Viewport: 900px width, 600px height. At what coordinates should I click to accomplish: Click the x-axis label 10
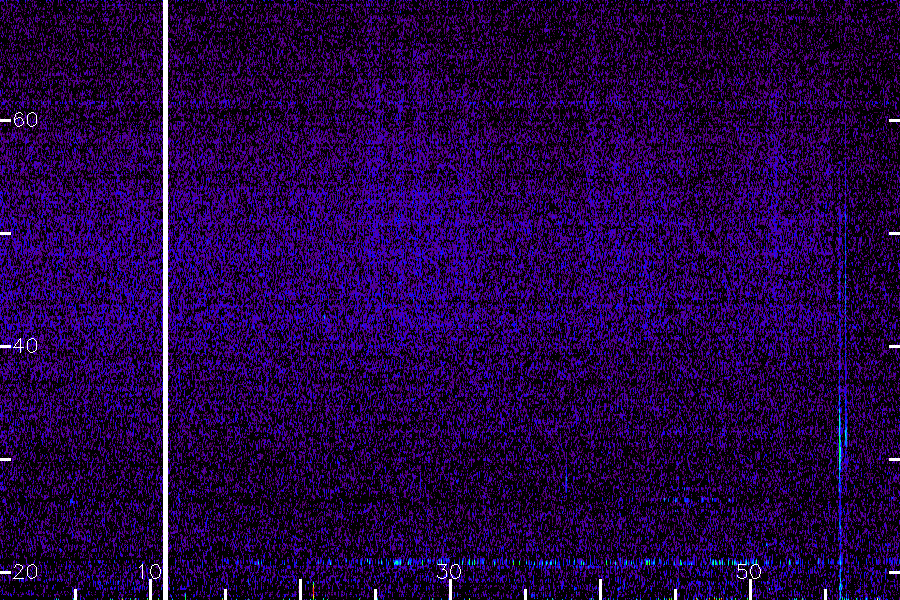pos(150,572)
